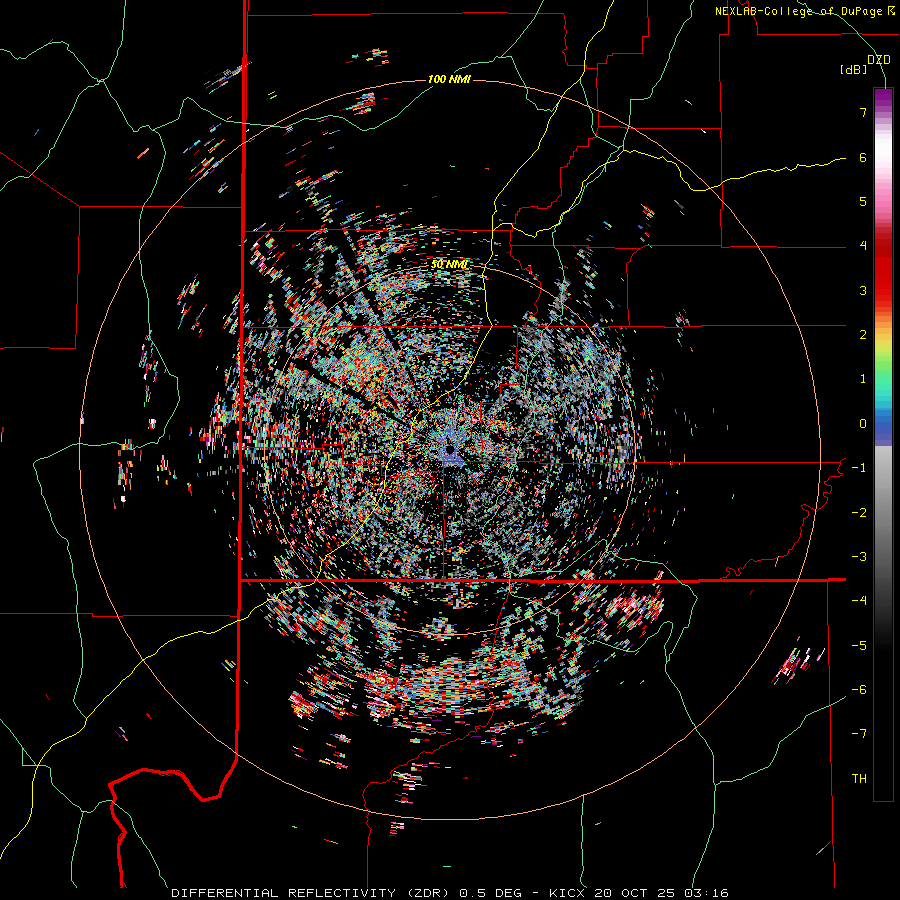This screenshot has height=900, width=900.
Task: Select the -3 label on the dB scale
Action: [859, 557]
